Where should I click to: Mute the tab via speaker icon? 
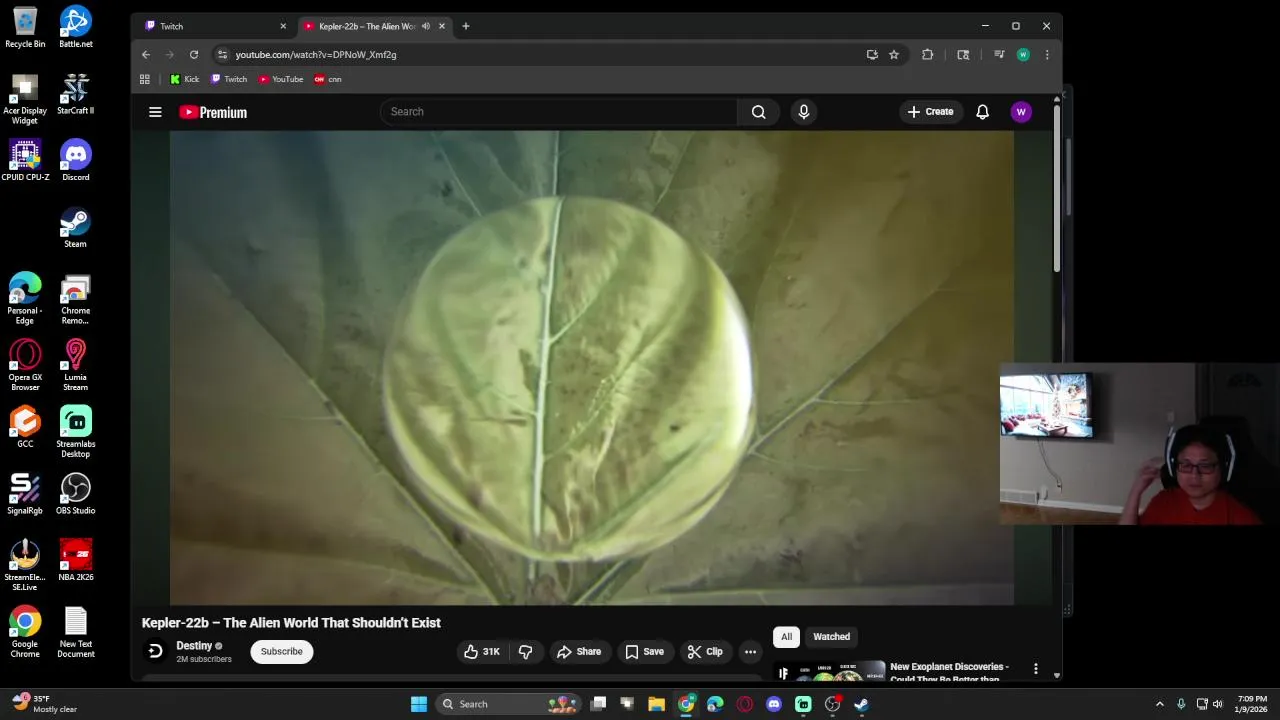coord(426,26)
